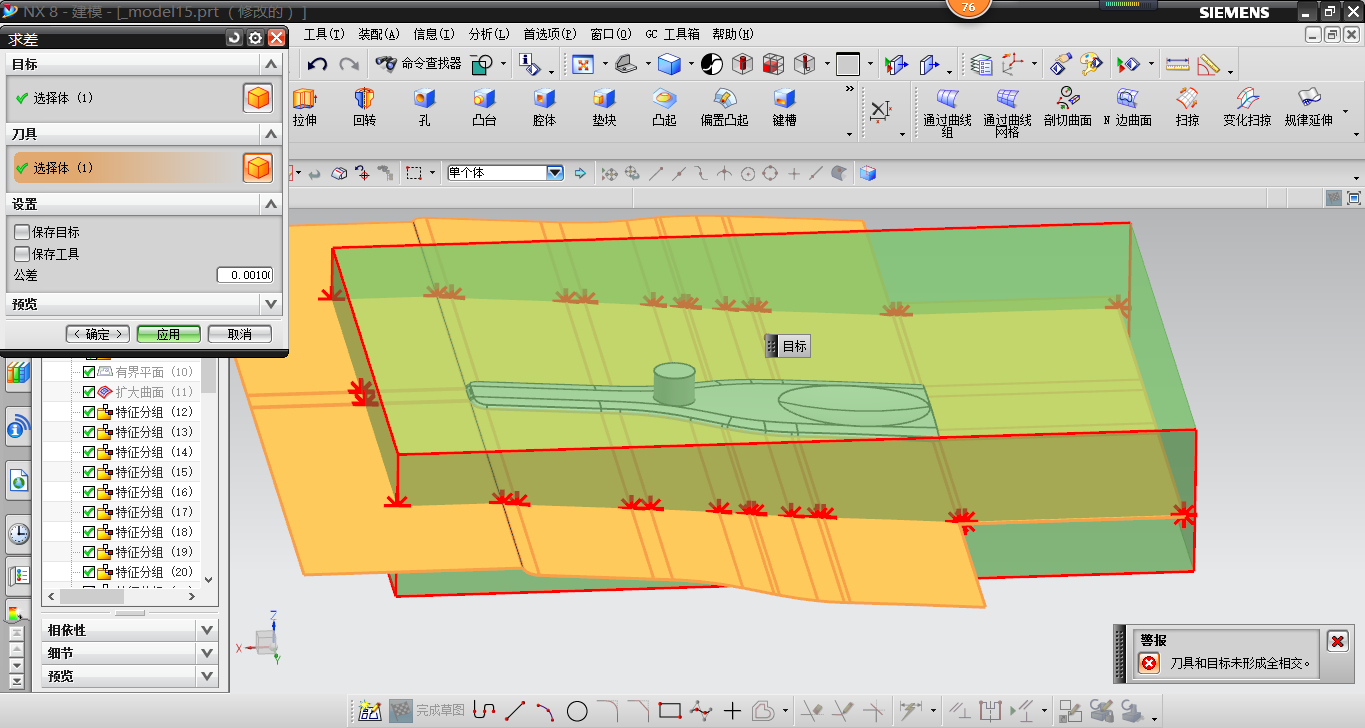The image size is (1365, 728).
Task: Select the 键槽 slot tool
Action: (784, 106)
